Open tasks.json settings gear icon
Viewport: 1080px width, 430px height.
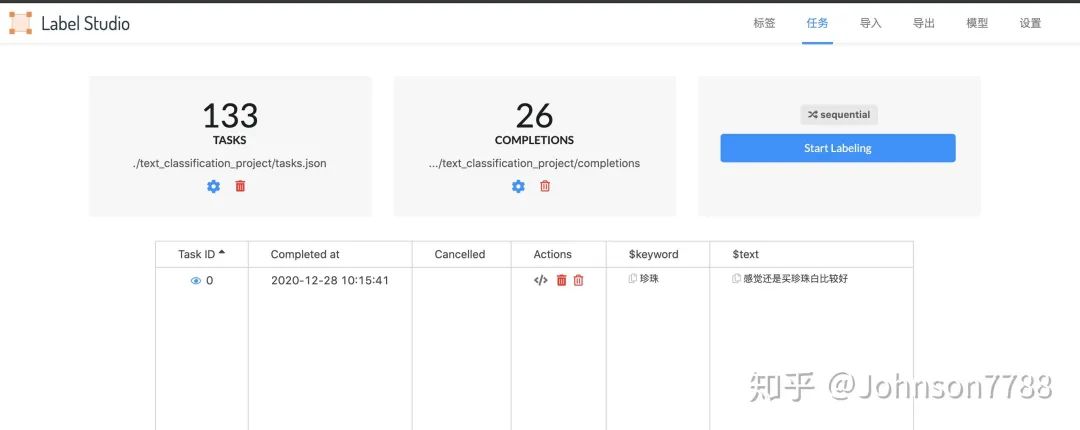(x=214, y=186)
